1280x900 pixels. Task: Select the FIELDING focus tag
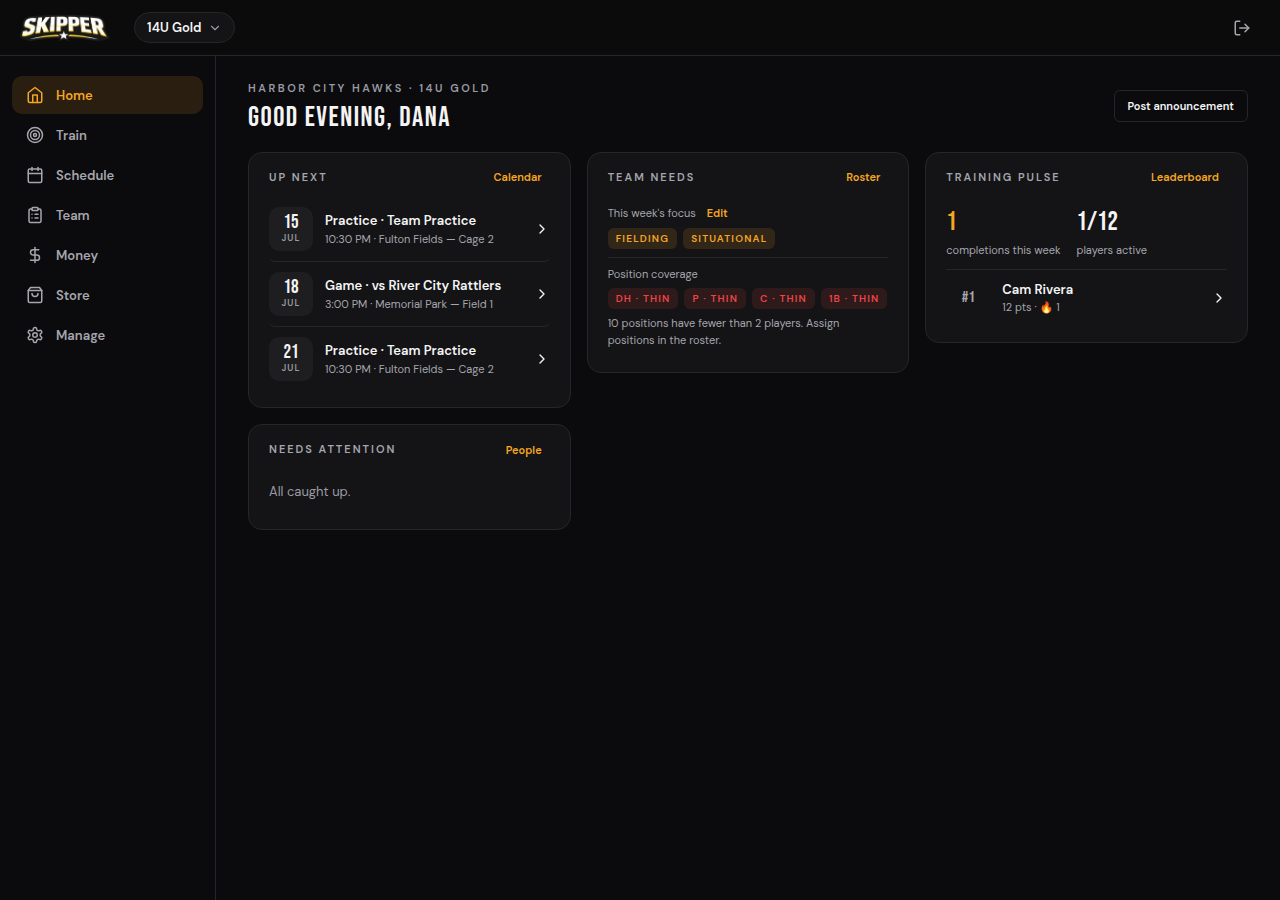click(x=642, y=239)
